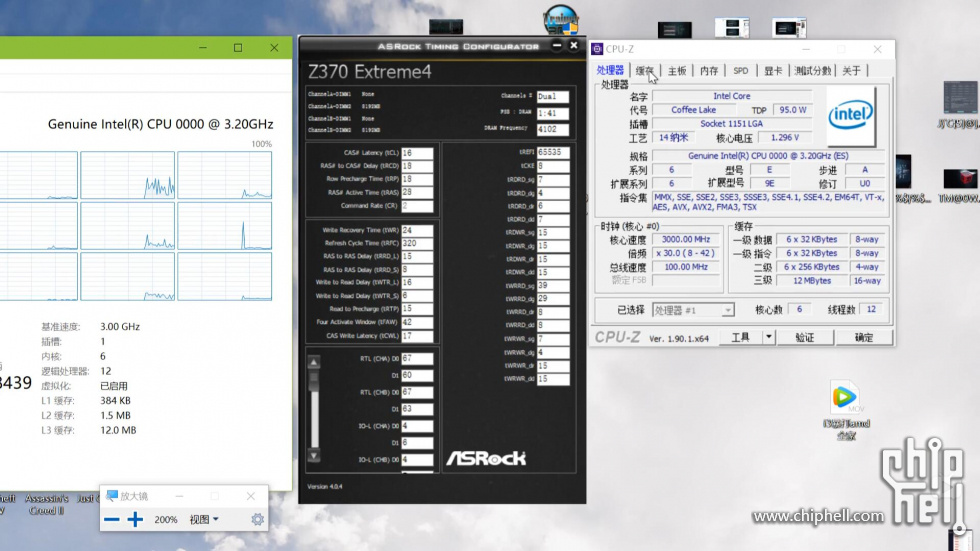Click the middle CPU graph in Task Manager

coord(128,226)
